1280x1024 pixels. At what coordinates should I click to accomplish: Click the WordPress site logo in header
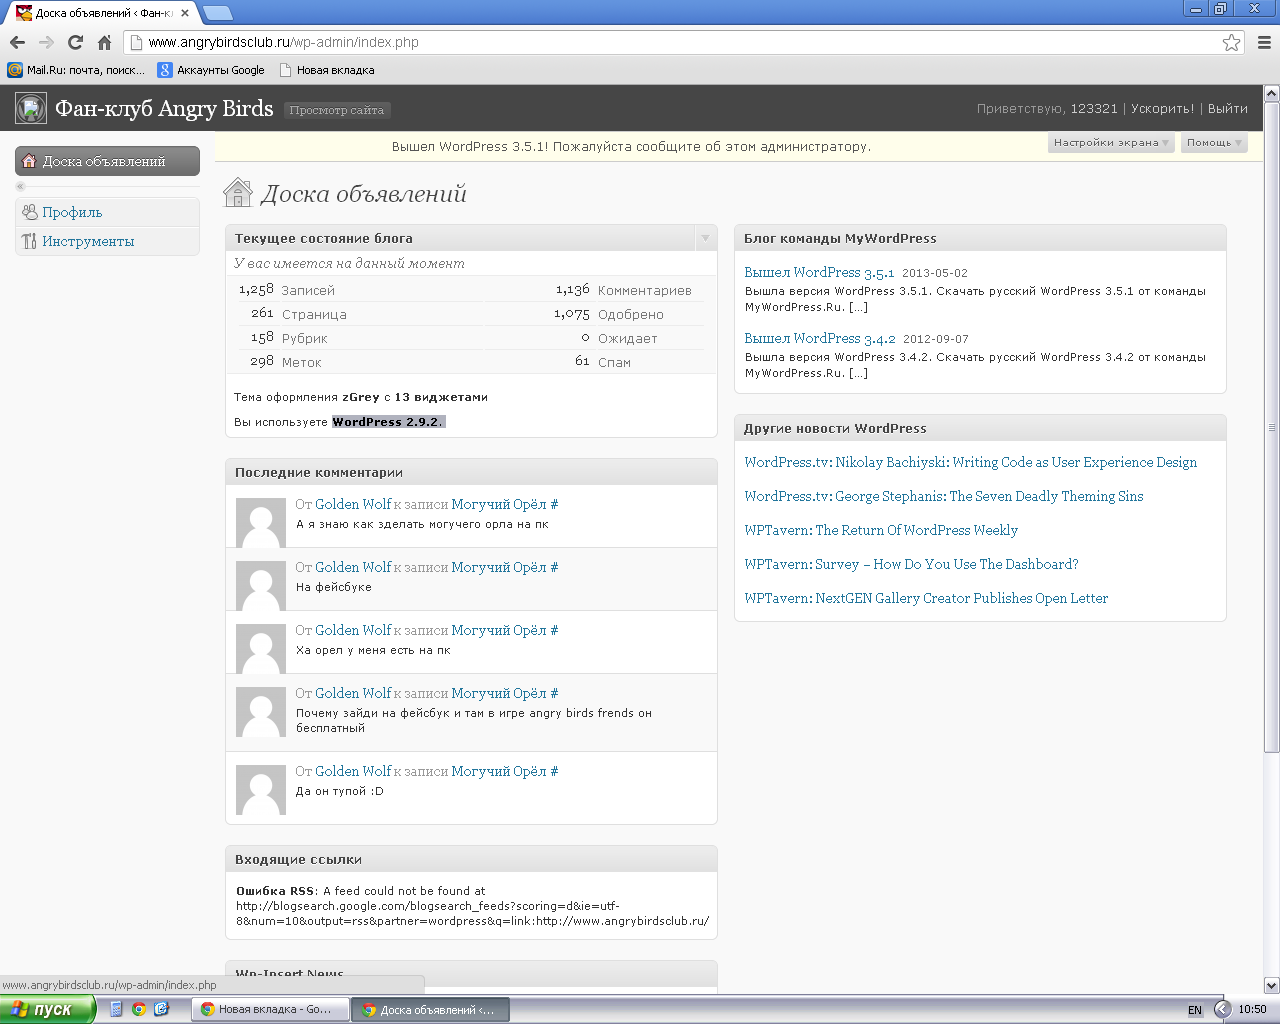pos(31,108)
